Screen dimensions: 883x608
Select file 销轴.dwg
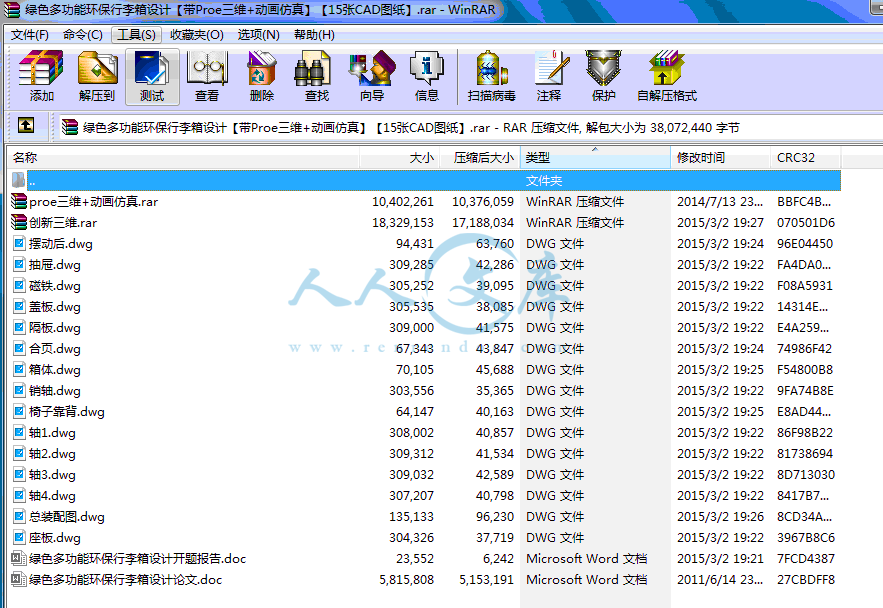tap(55, 390)
